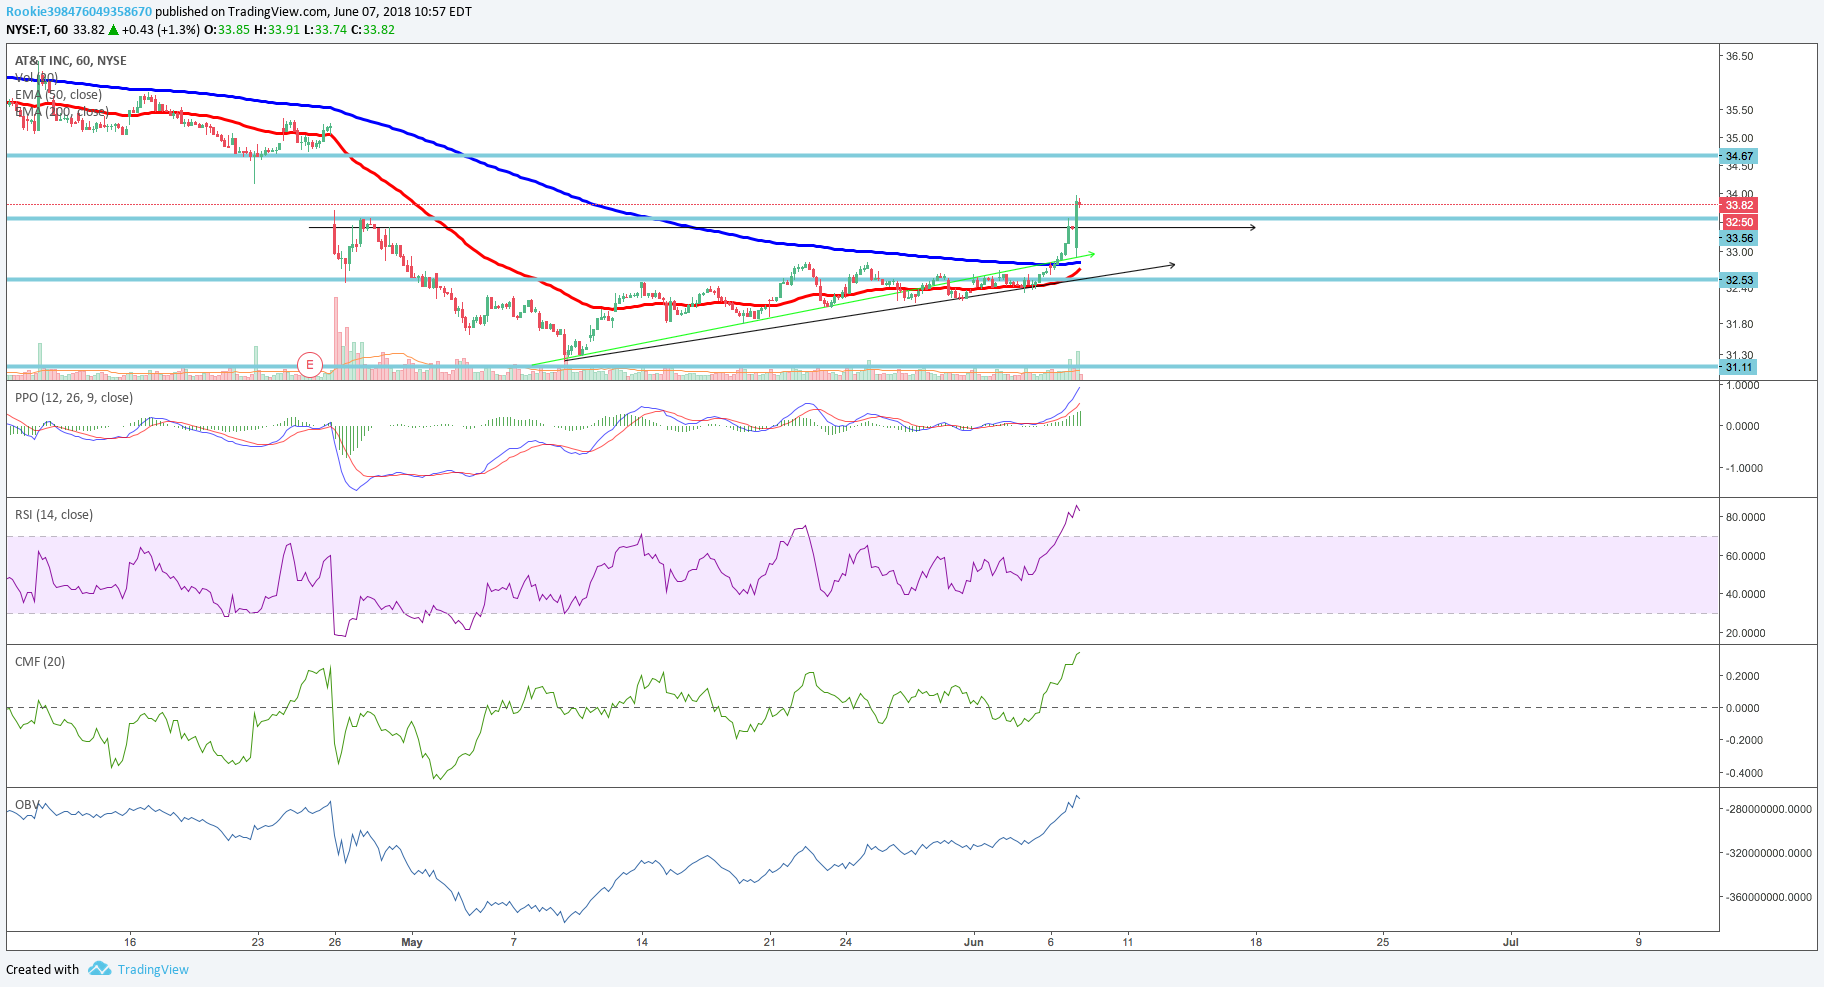
Task: Click the 80.0000 RSI axis value
Action: click(x=1745, y=517)
